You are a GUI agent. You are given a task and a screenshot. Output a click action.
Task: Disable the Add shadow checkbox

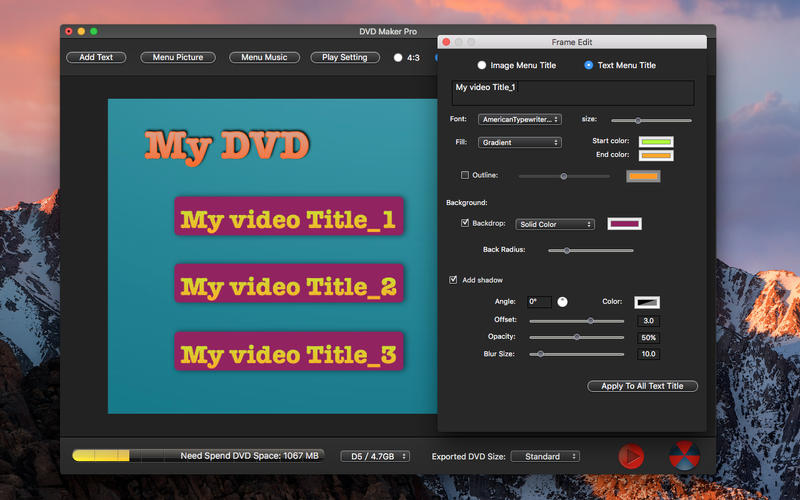tap(454, 280)
